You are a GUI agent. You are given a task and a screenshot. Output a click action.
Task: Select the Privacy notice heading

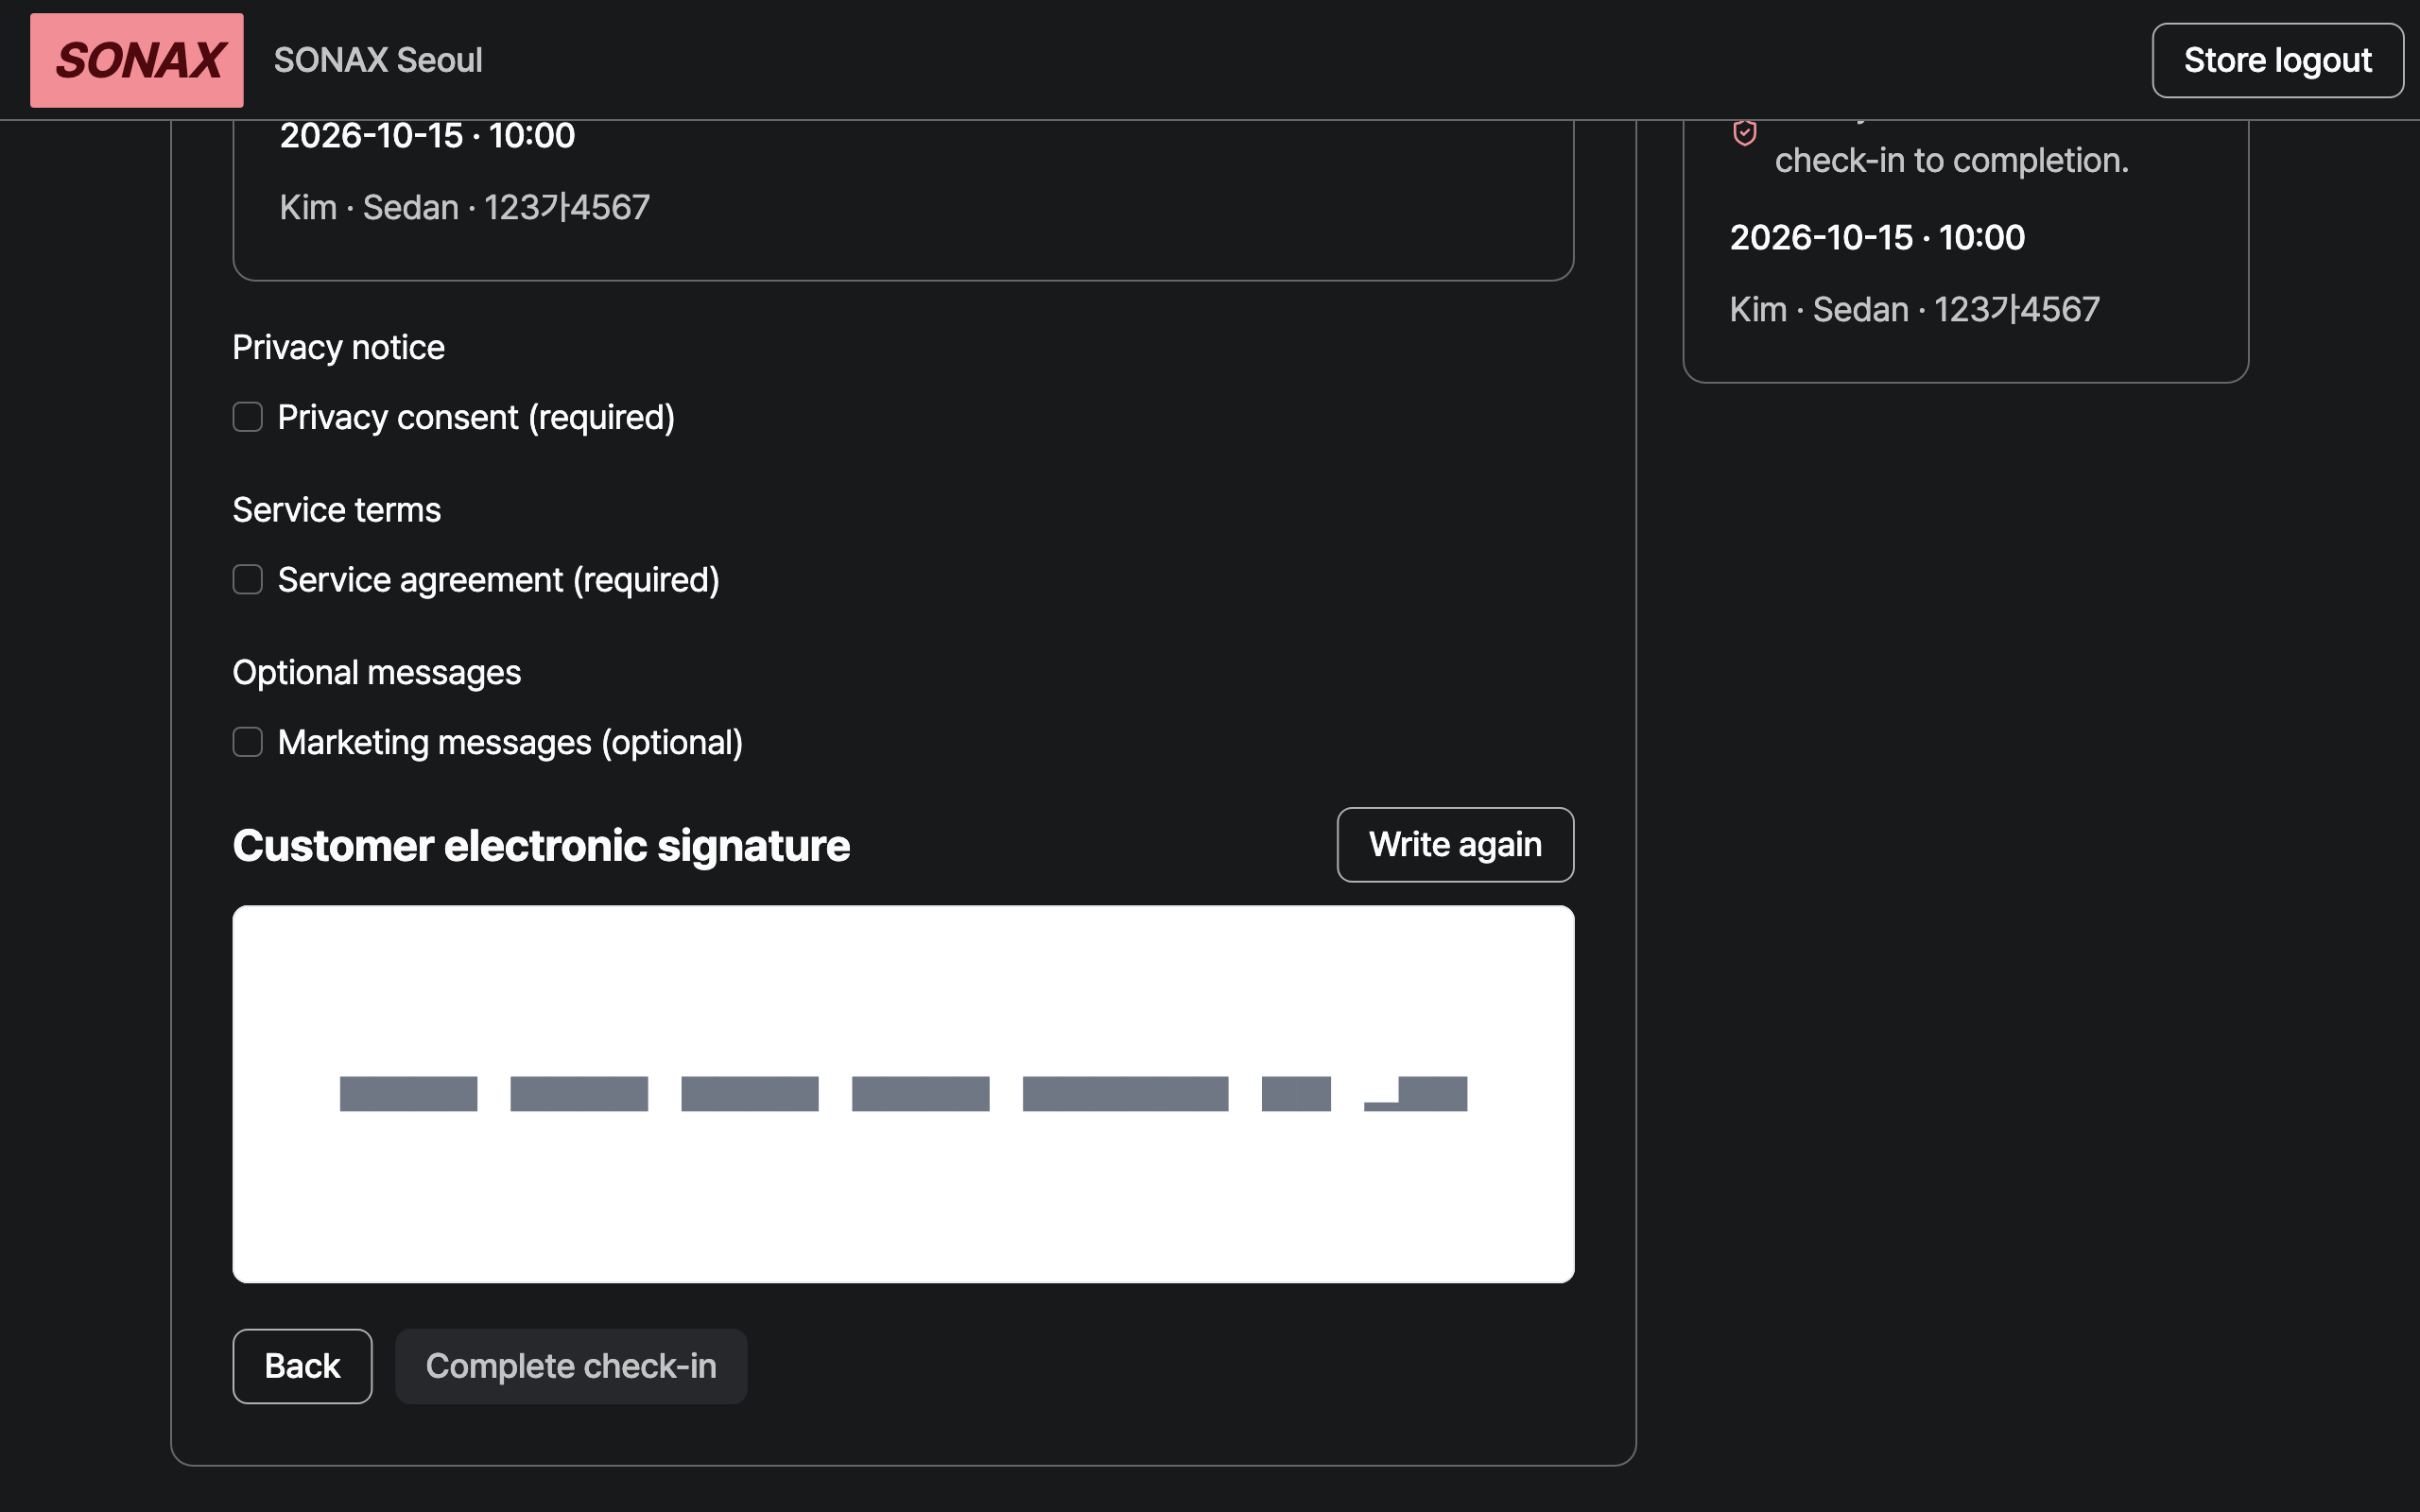click(x=338, y=347)
